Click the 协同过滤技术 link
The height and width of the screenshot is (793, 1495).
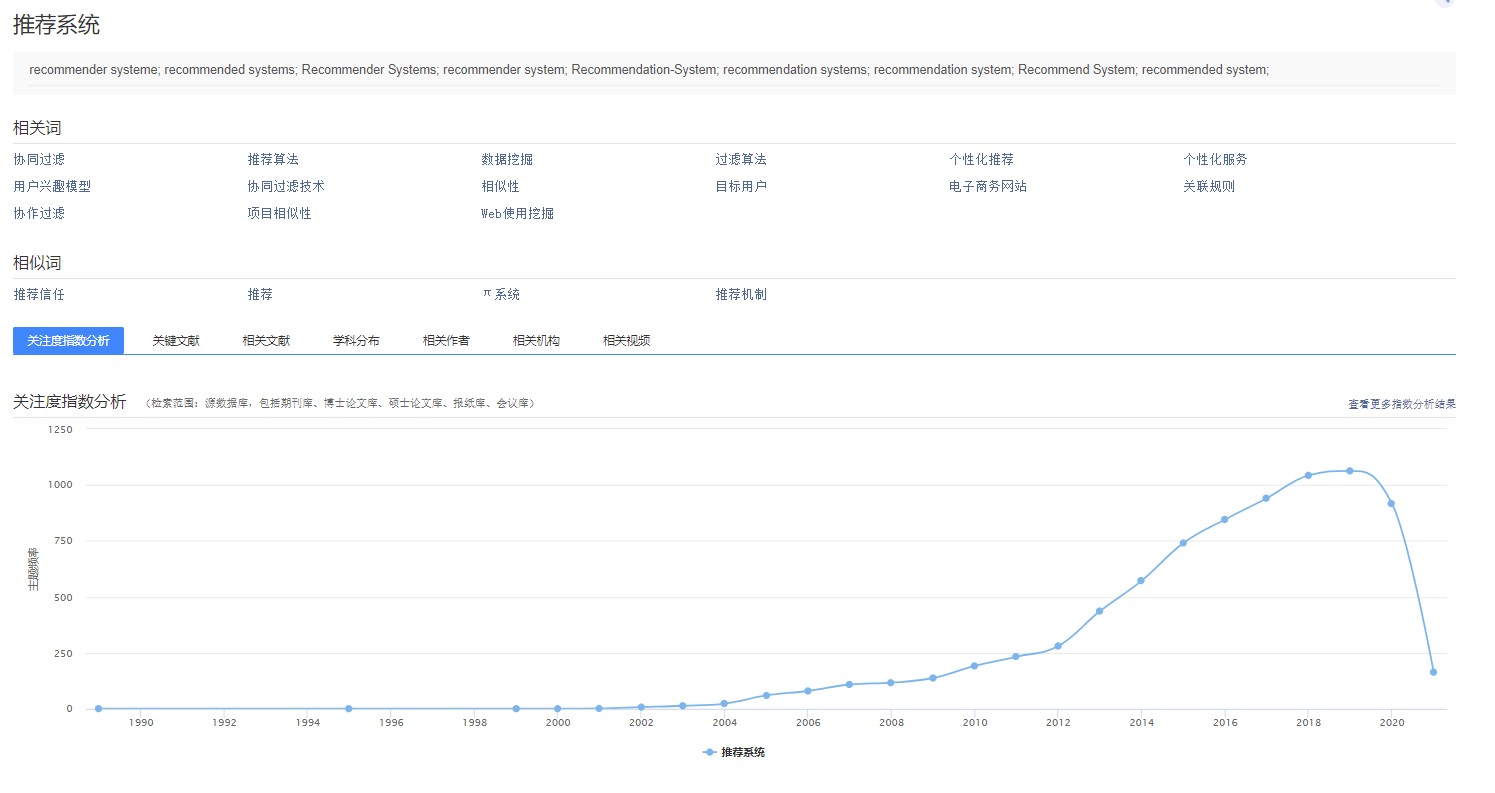[x=286, y=186]
